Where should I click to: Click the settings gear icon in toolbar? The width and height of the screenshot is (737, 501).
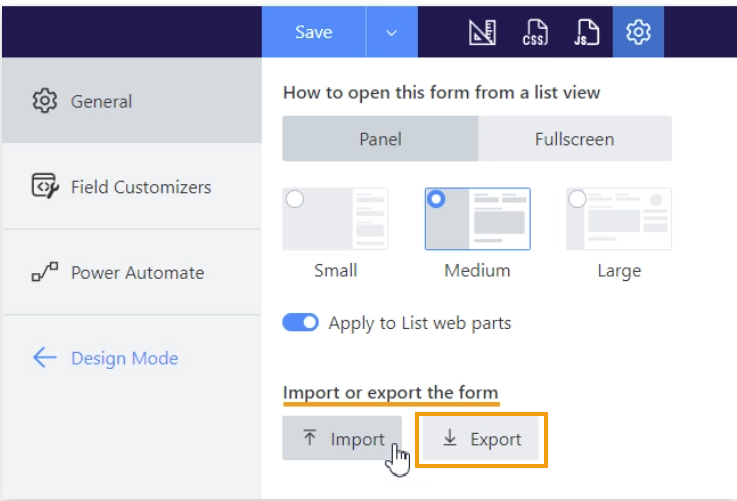(x=638, y=33)
